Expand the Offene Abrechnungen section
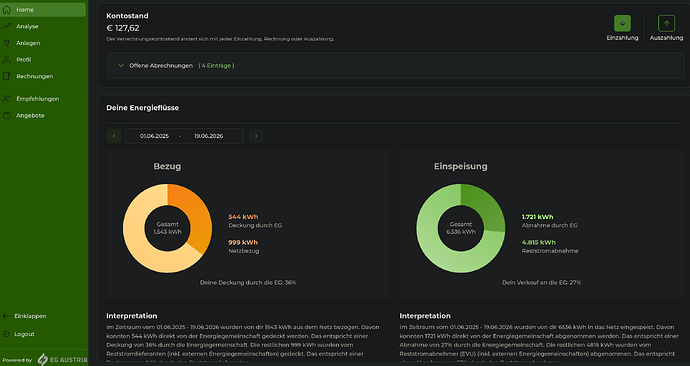690x366 pixels. tap(396, 66)
